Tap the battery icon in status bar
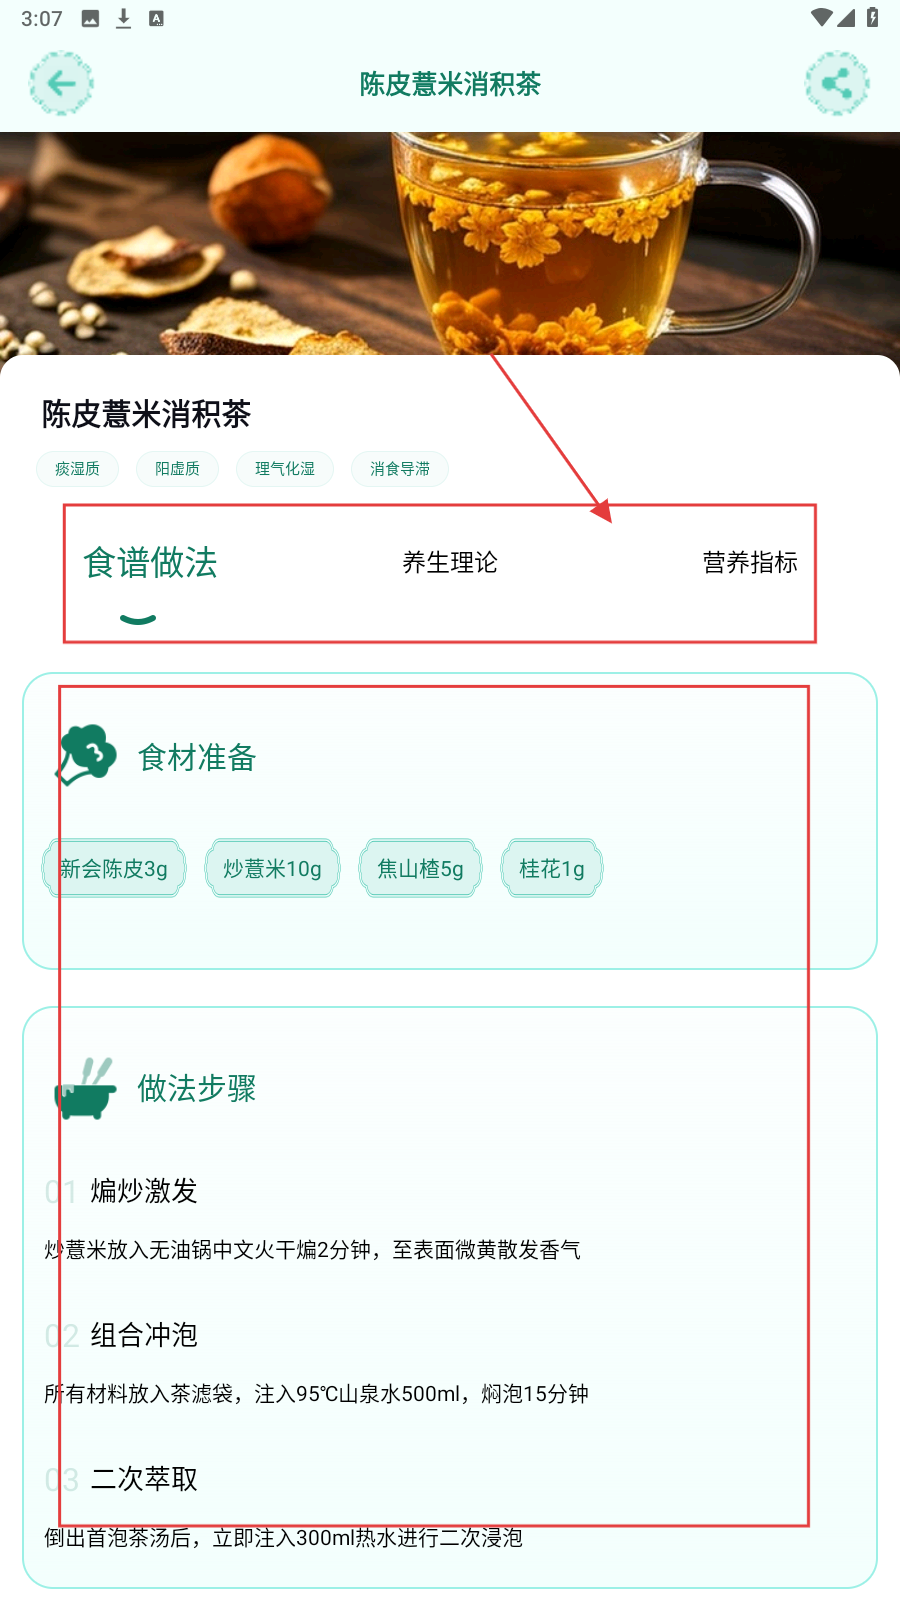900x1600 pixels. 873,17
